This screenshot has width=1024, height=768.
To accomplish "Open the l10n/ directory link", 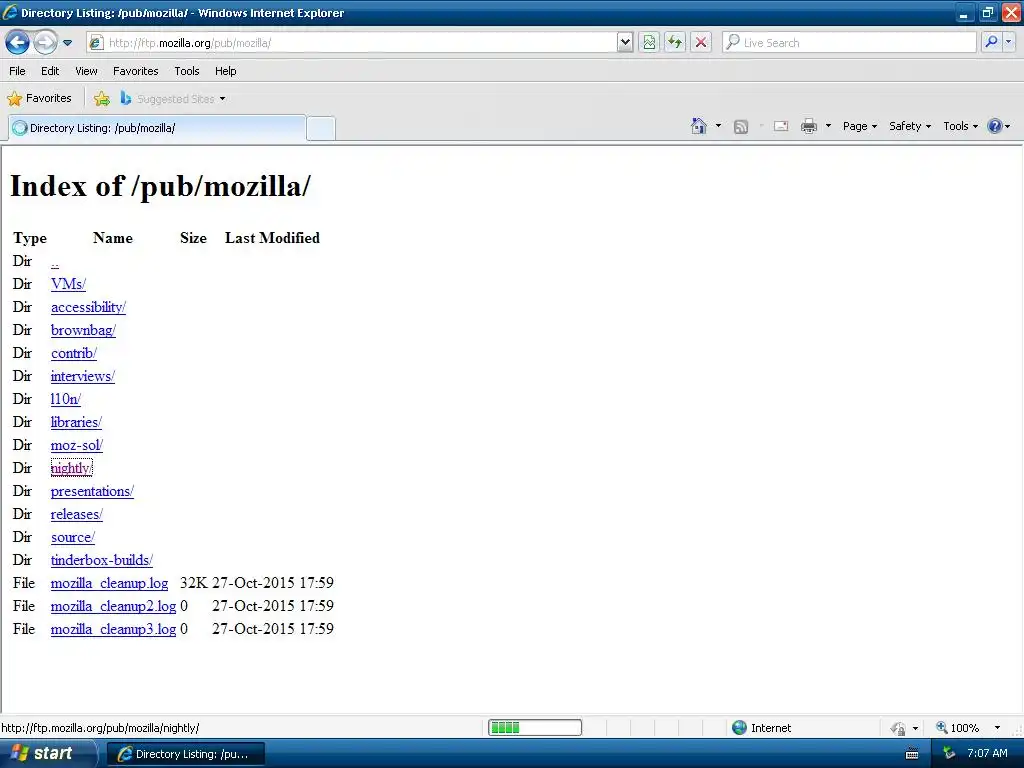I will point(65,399).
